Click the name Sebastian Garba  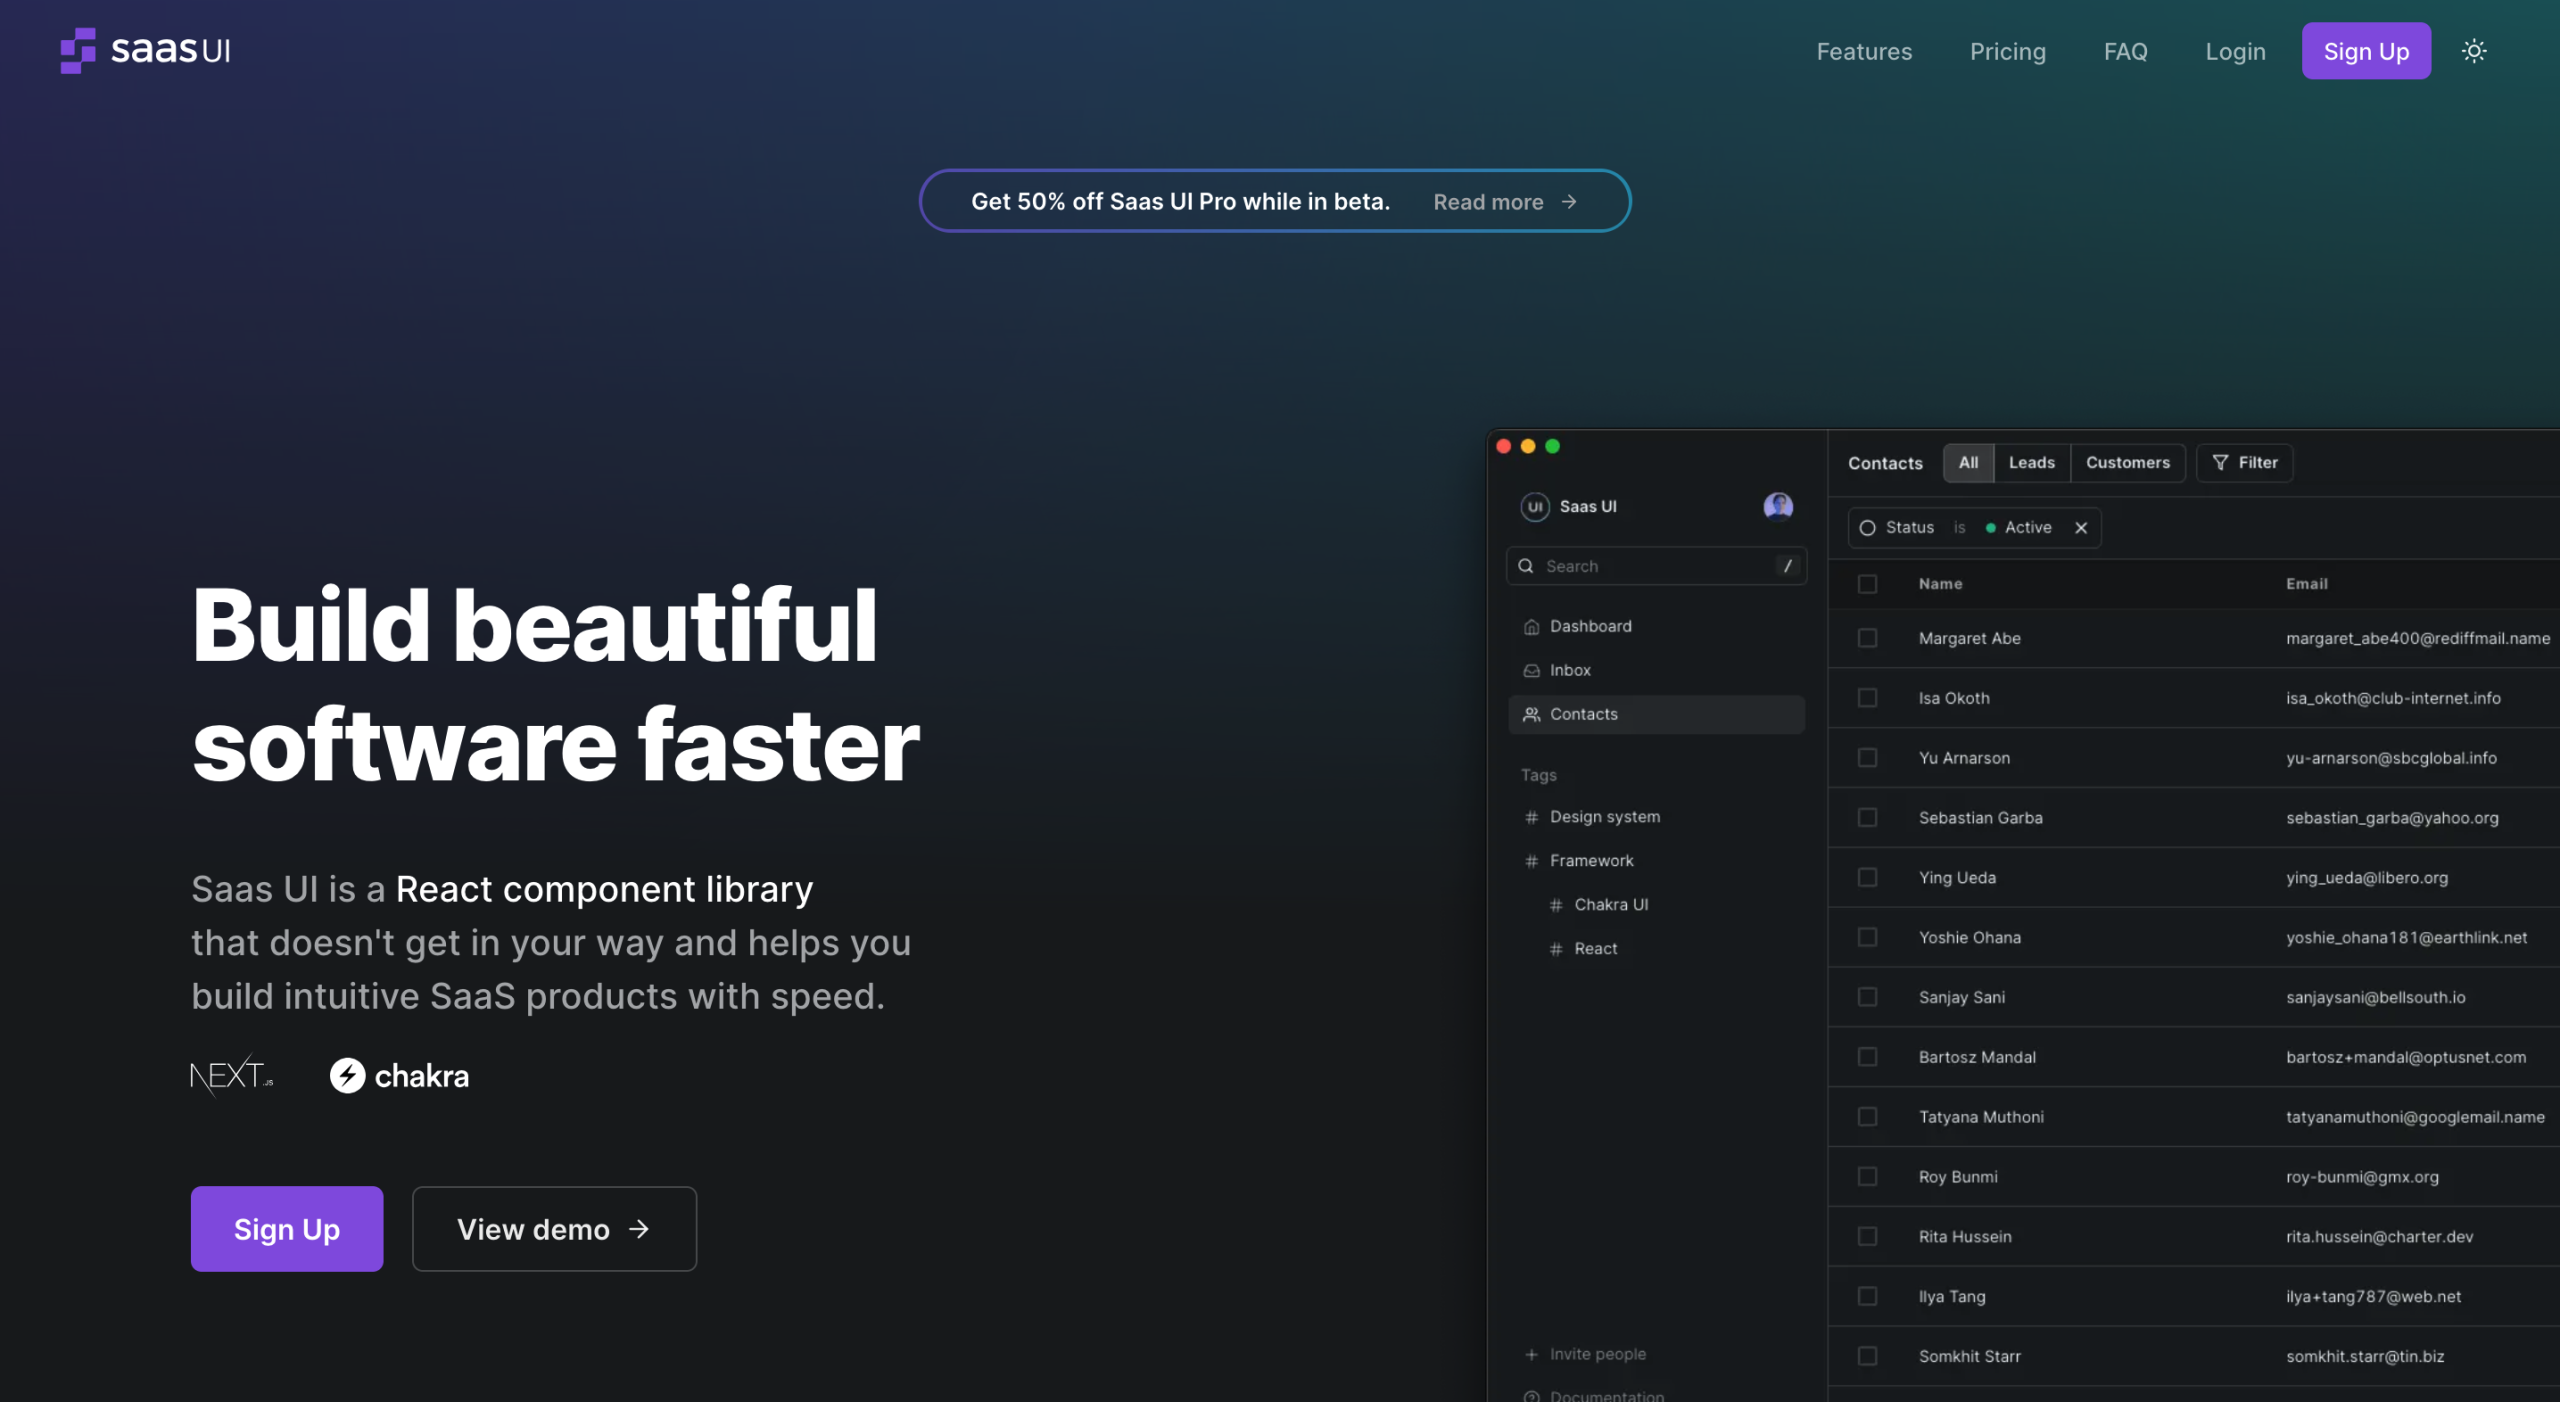[x=1980, y=818]
